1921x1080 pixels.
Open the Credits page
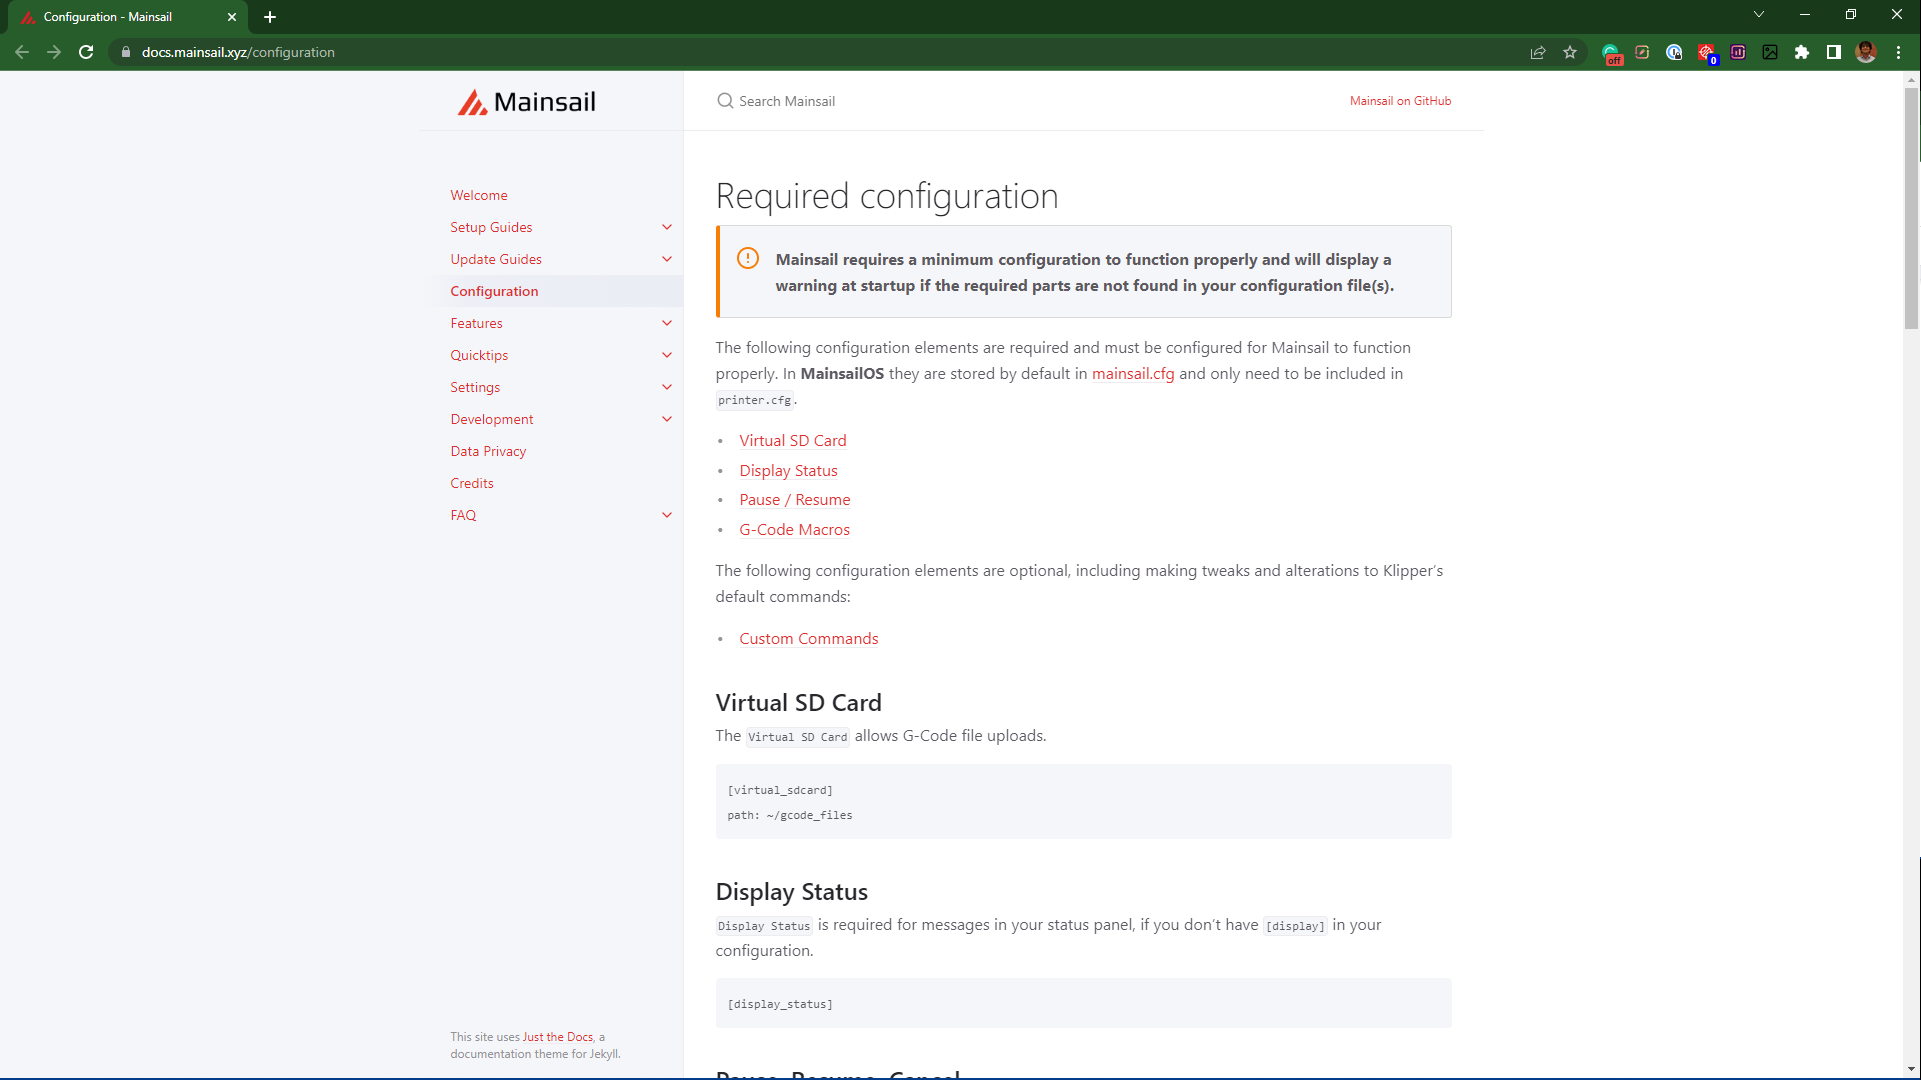point(472,483)
